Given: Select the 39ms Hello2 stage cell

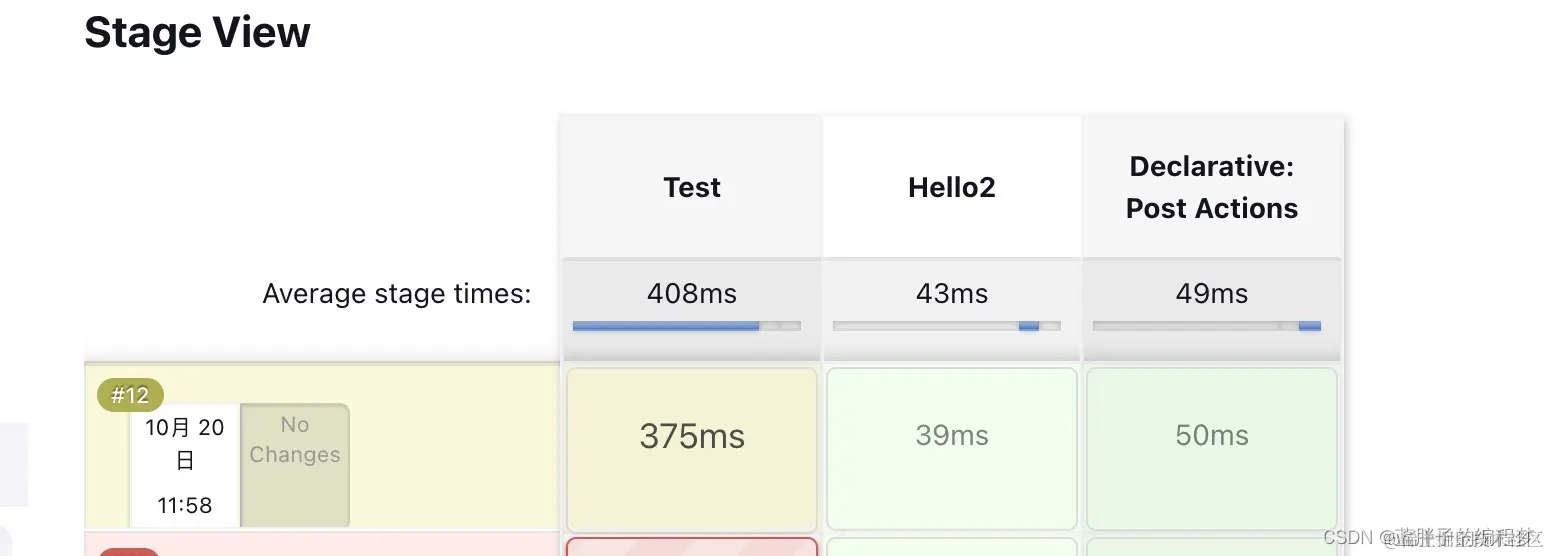Looking at the screenshot, I should click(952, 449).
